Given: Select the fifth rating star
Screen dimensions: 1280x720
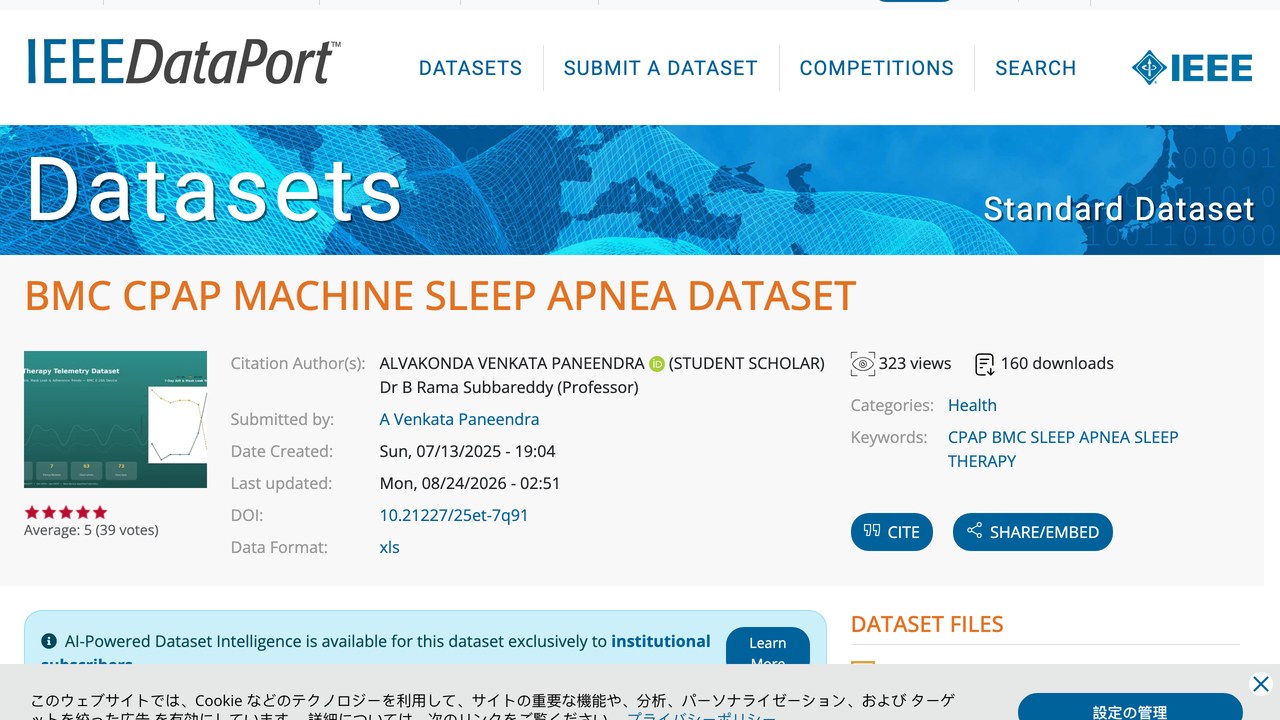Looking at the screenshot, I should (x=100, y=512).
